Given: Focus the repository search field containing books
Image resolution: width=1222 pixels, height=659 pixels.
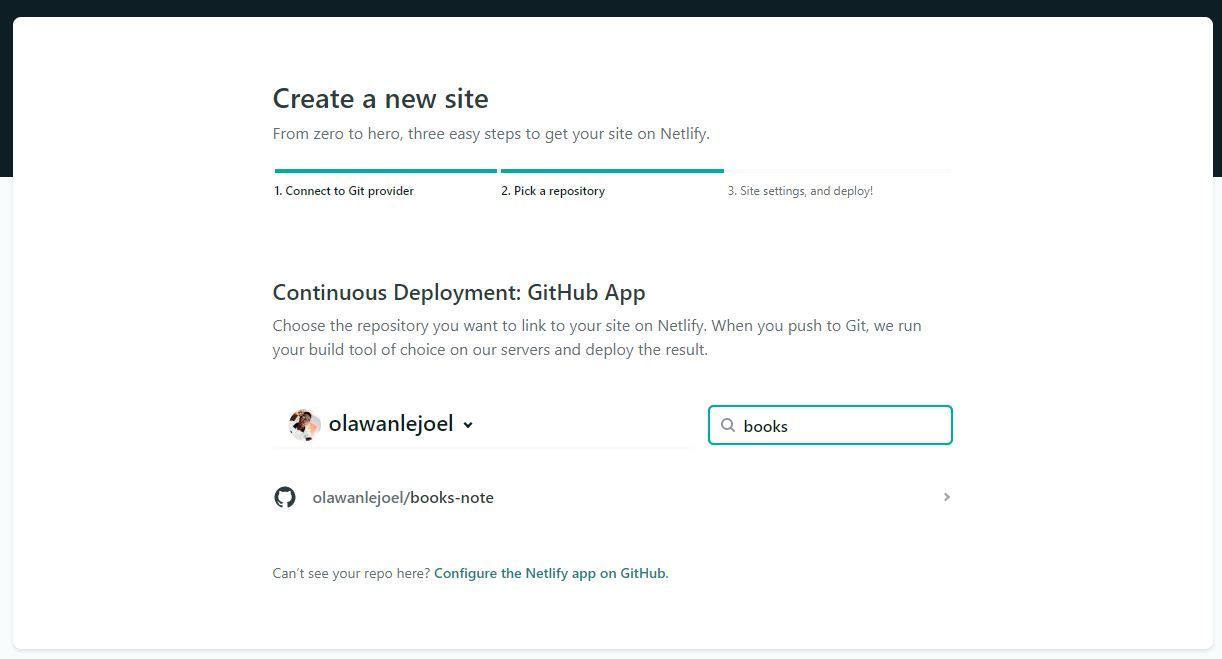Looking at the screenshot, I should tap(830, 425).
